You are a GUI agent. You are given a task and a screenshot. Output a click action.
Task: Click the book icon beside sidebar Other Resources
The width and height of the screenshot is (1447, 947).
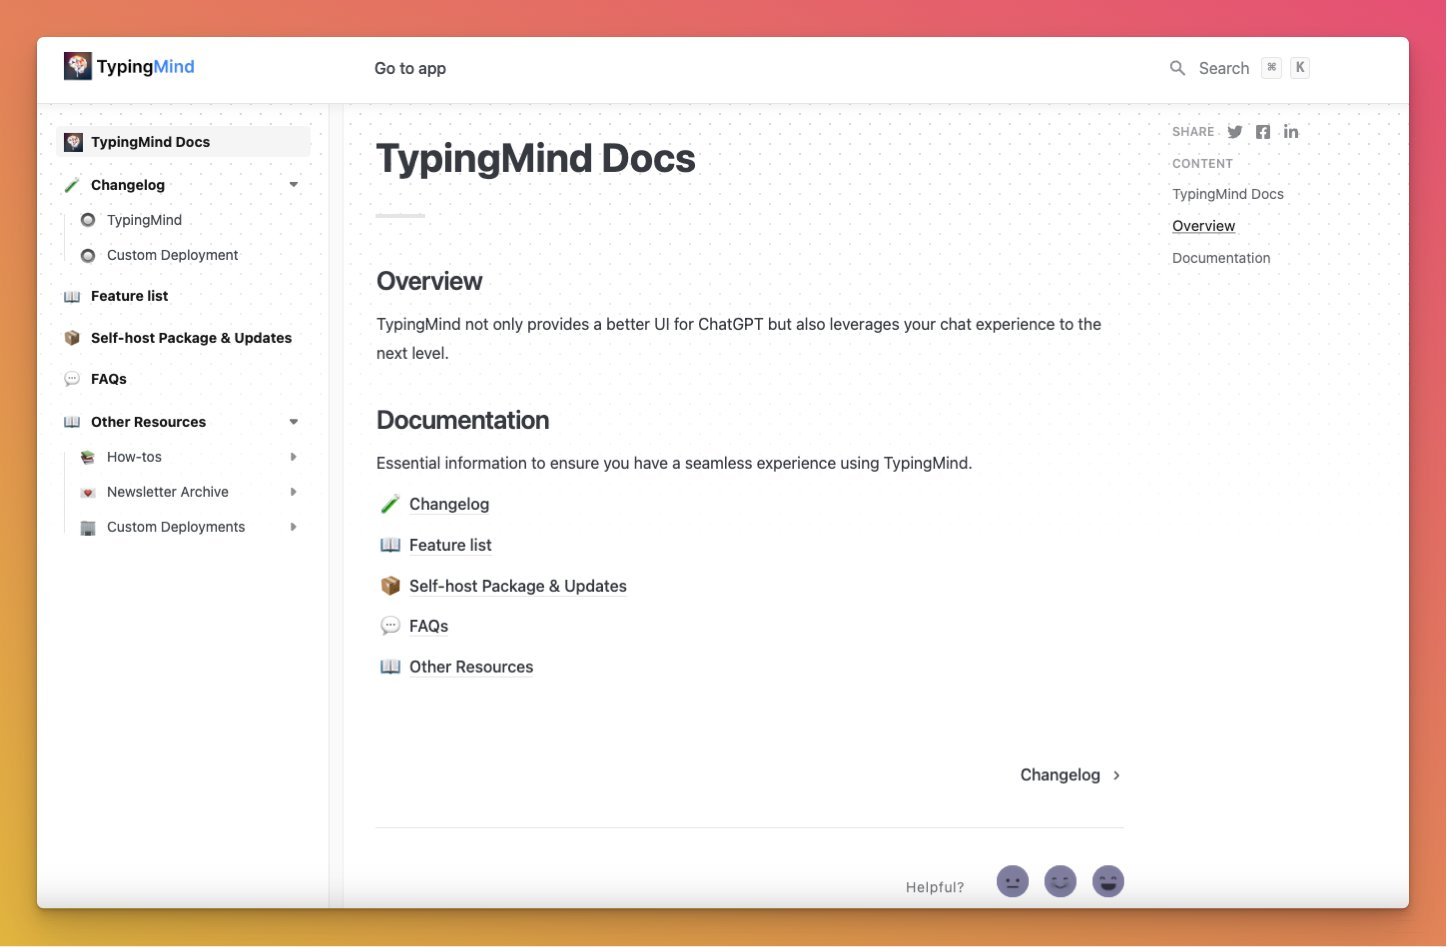(x=72, y=422)
